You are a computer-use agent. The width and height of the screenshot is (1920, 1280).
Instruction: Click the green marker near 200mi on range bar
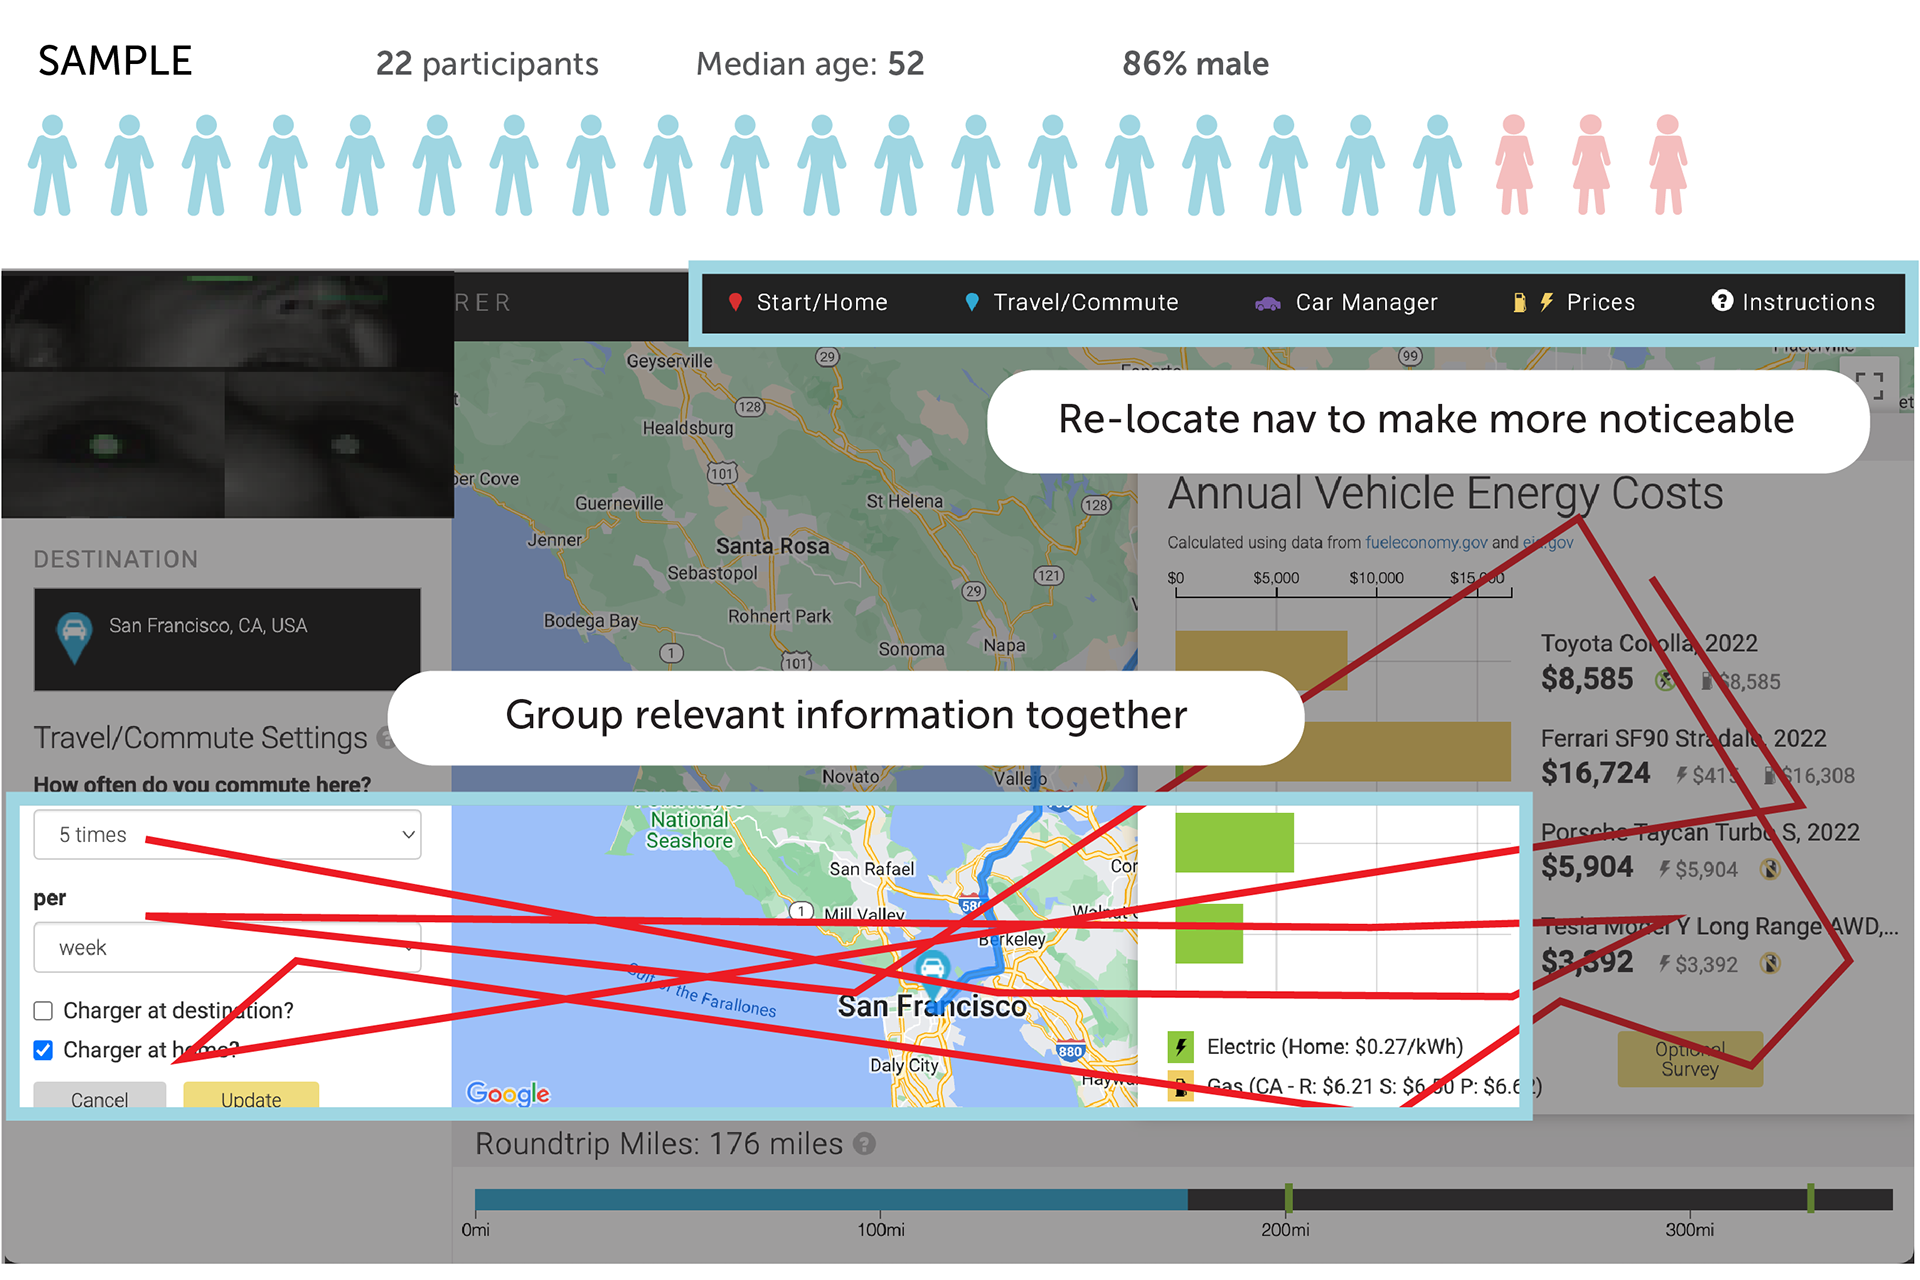click(x=1289, y=1198)
